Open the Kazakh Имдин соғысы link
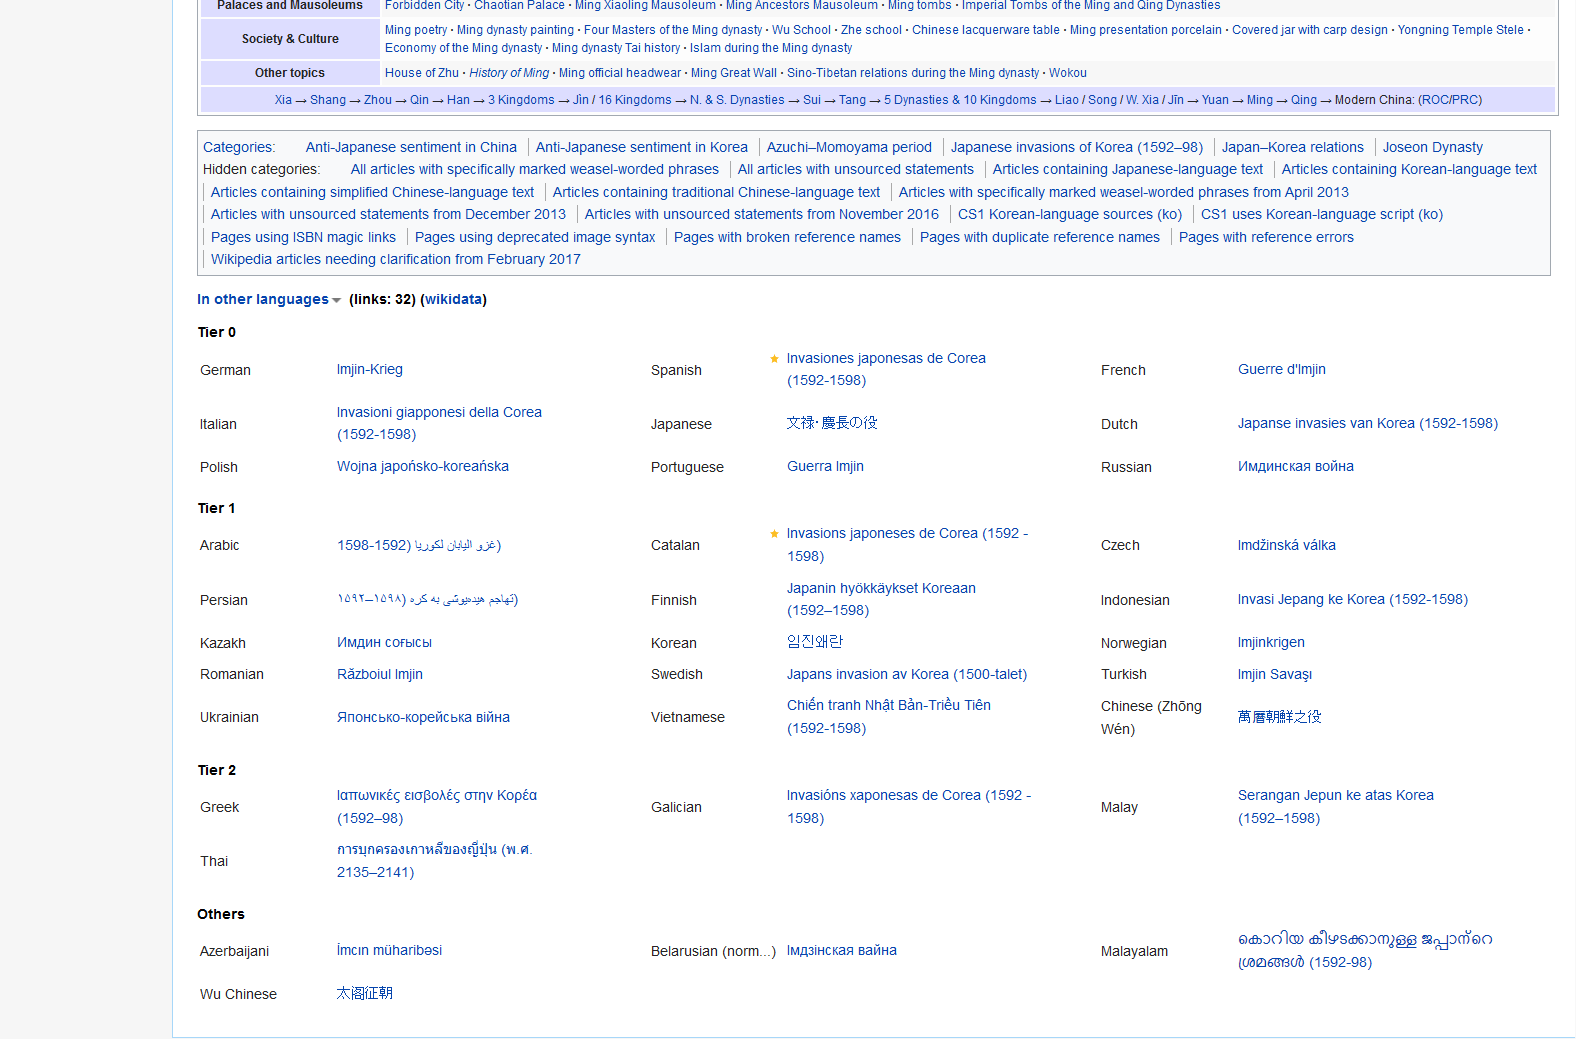The height and width of the screenshot is (1039, 1576). coord(384,642)
